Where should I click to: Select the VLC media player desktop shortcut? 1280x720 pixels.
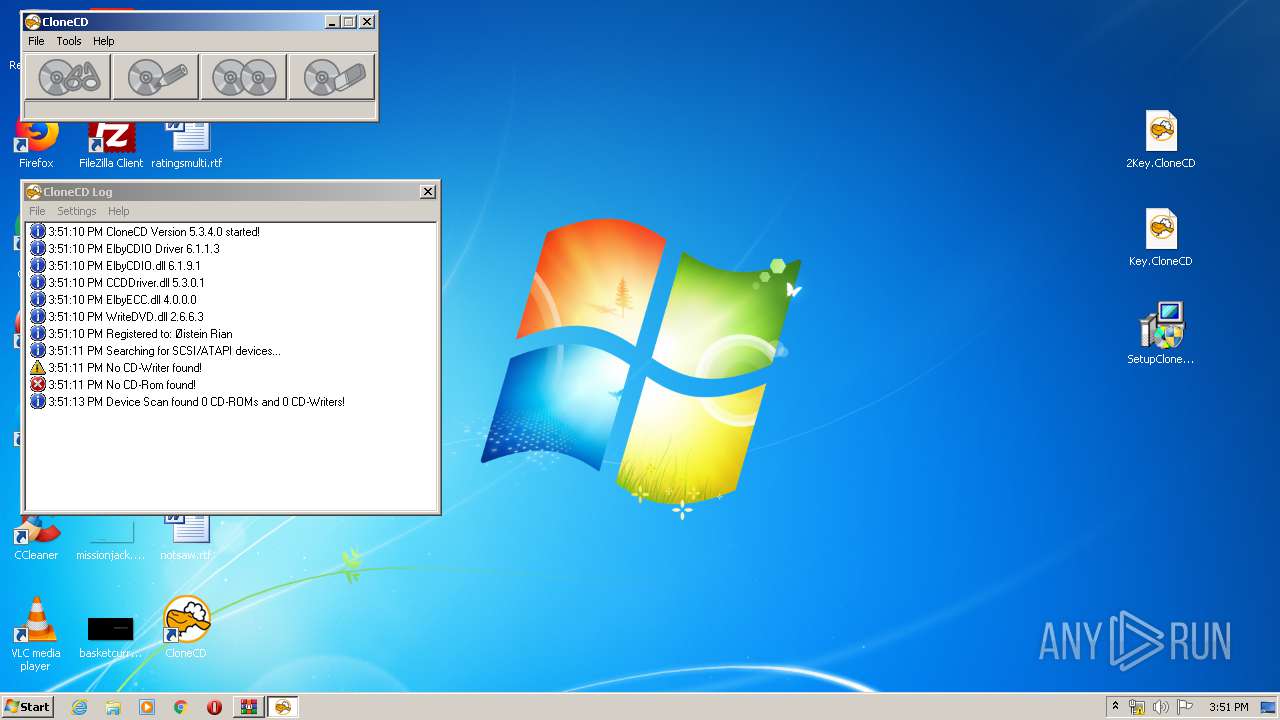click(36, 635)
